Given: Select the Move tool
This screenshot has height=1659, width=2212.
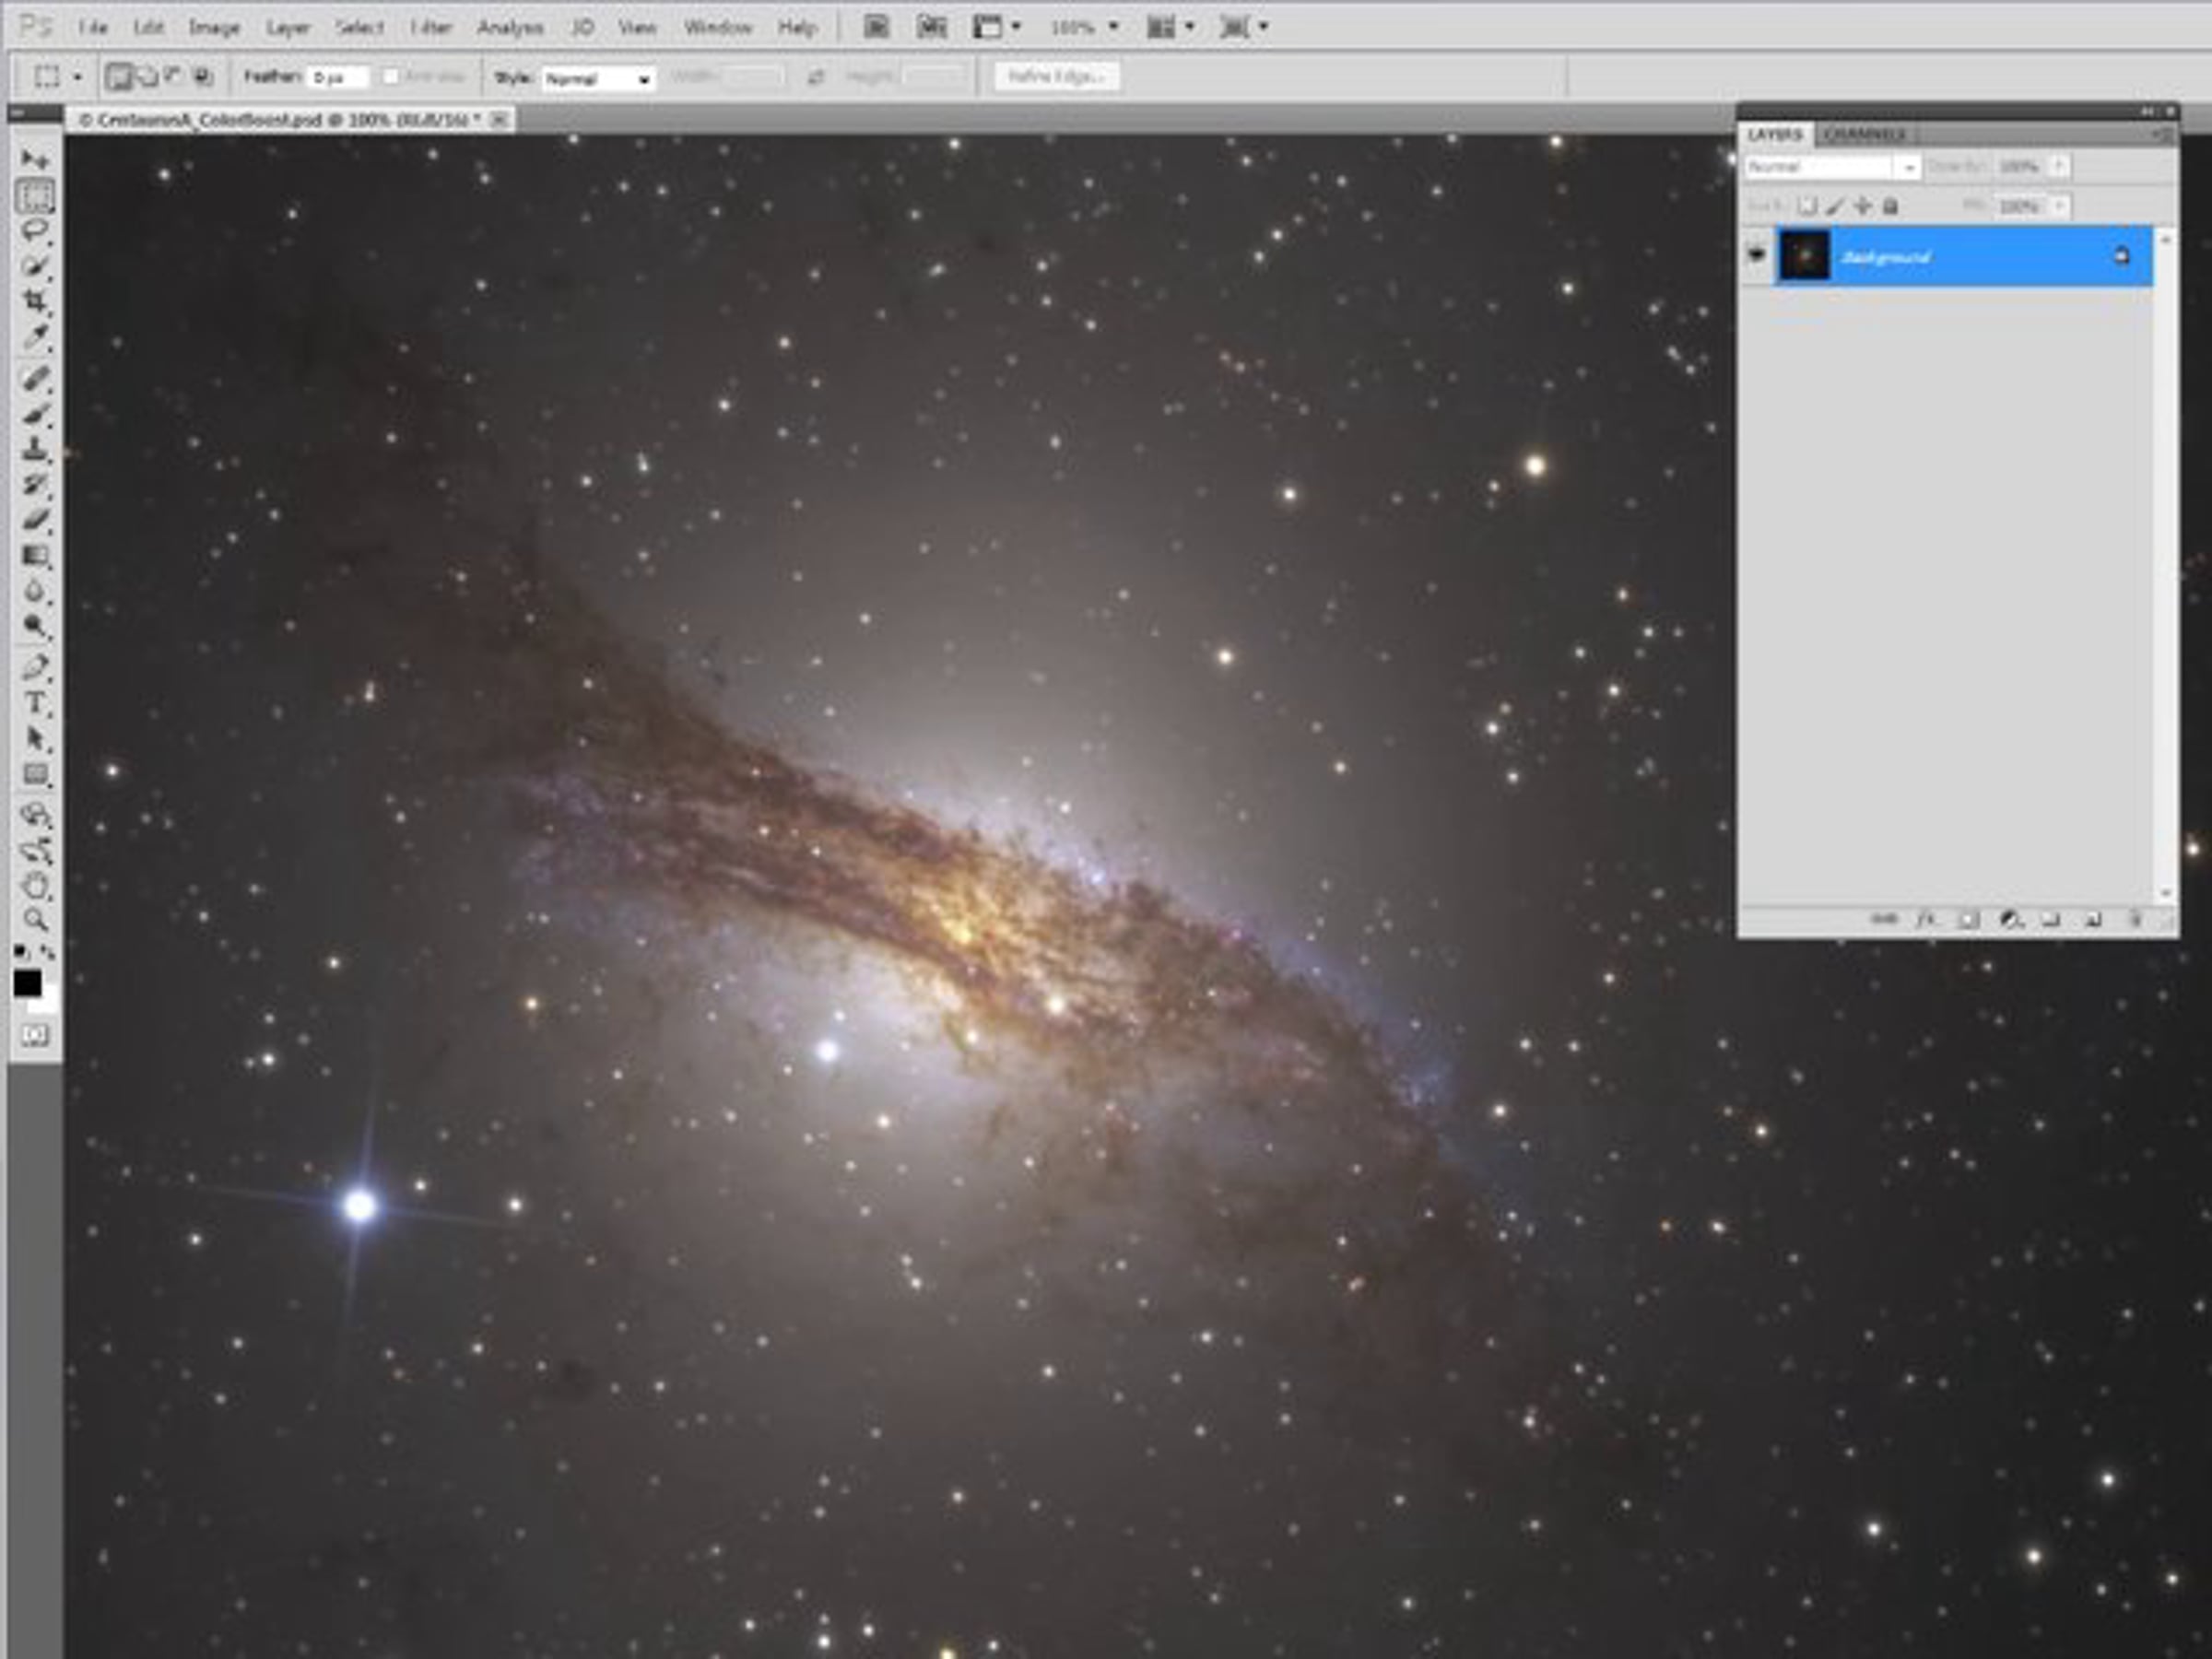Looking at the screenshot, I should point(35,159).
